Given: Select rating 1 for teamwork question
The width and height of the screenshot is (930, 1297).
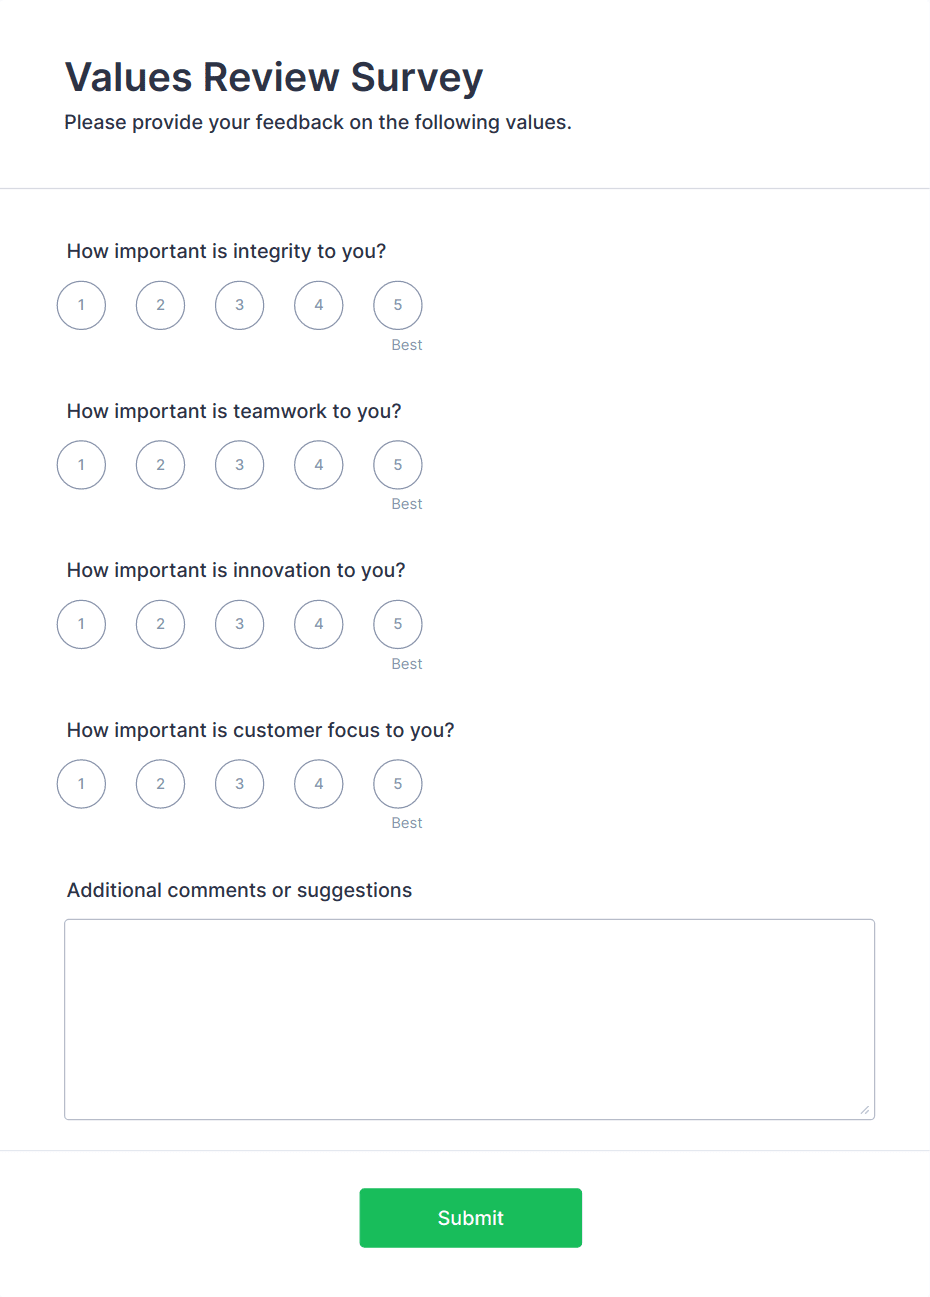Looking at the screenshot, I should pyautogui.click(x=81, y=465).
